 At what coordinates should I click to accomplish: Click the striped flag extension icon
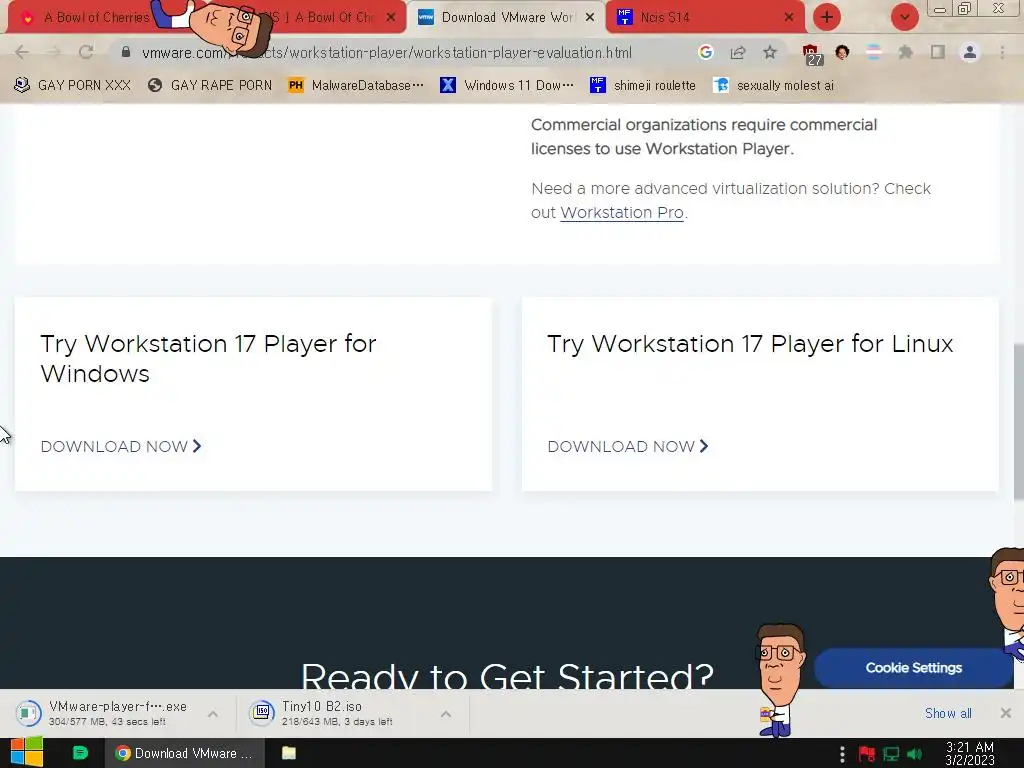click(x=874, y=52)
